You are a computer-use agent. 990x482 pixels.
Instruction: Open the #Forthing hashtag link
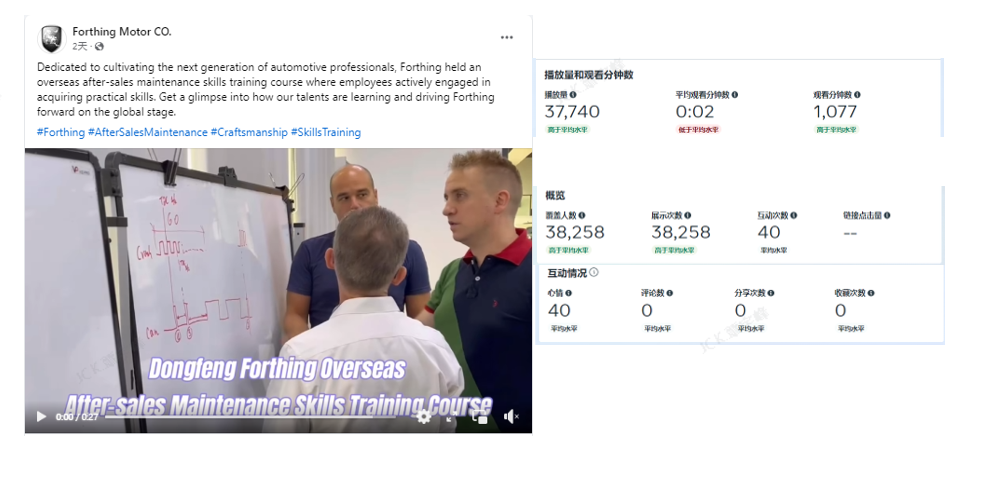coord(61,132)
